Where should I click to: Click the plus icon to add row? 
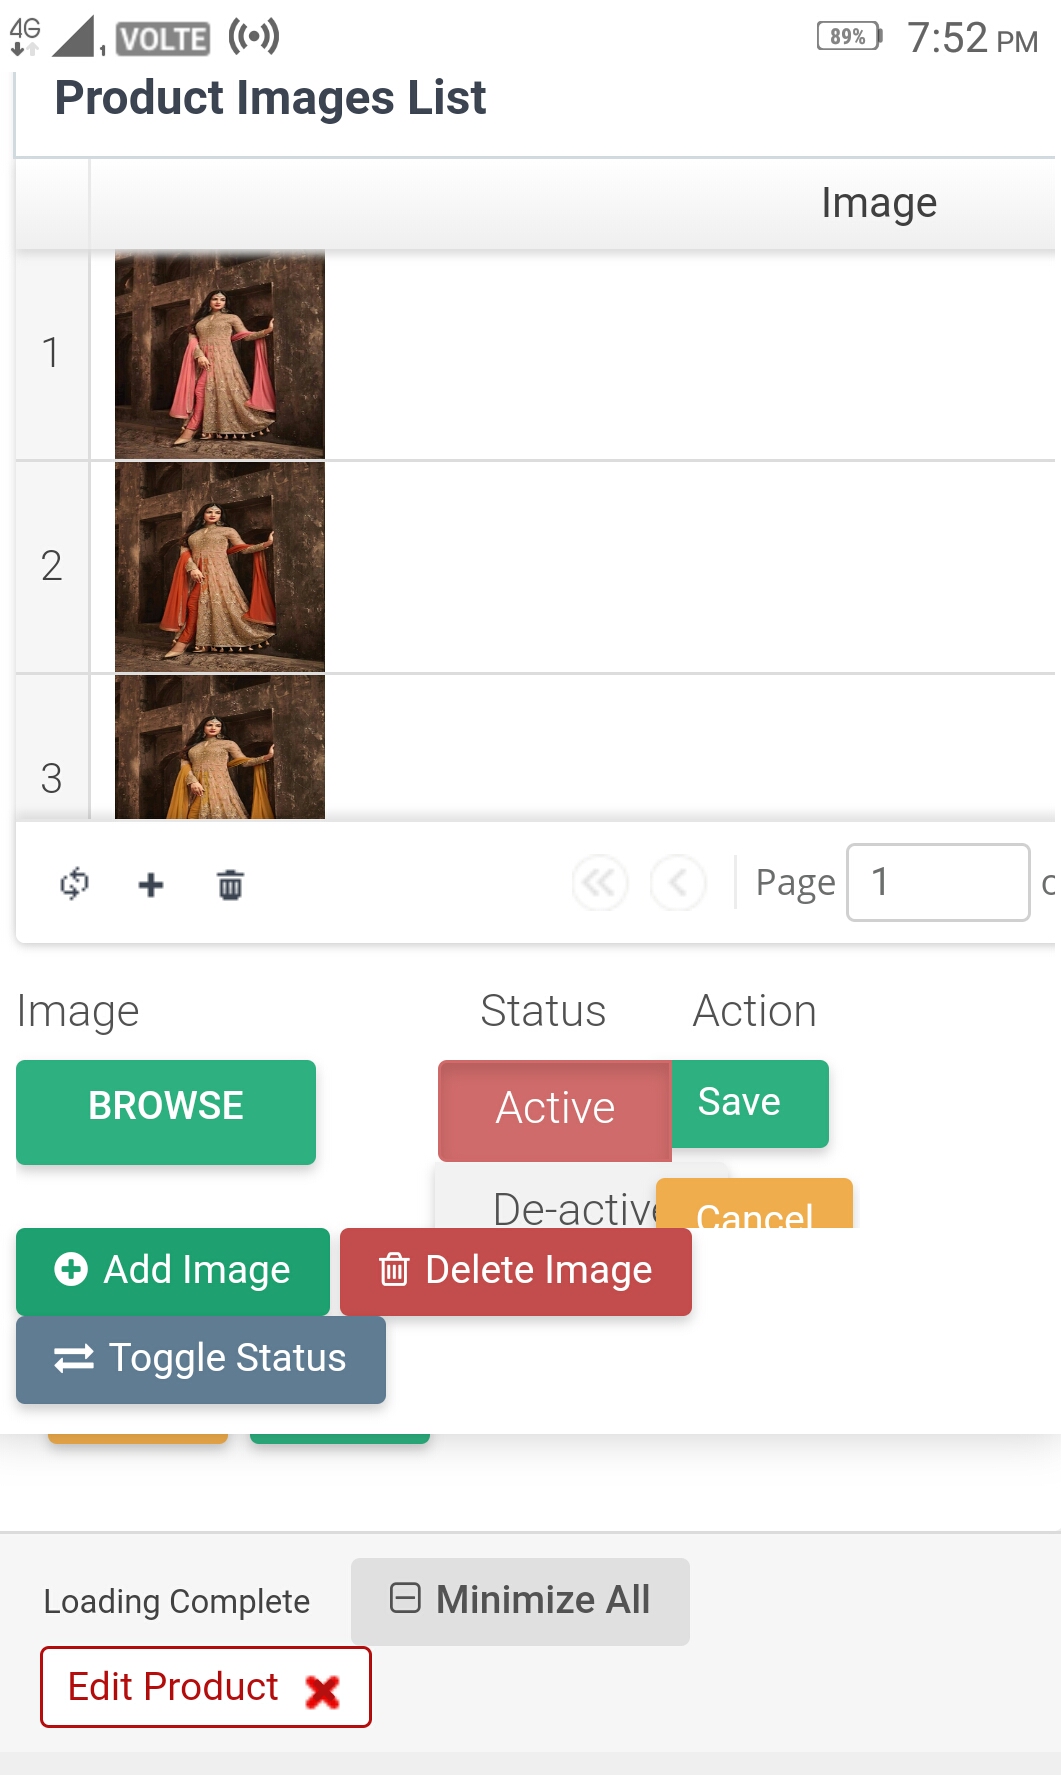[151, 885]
